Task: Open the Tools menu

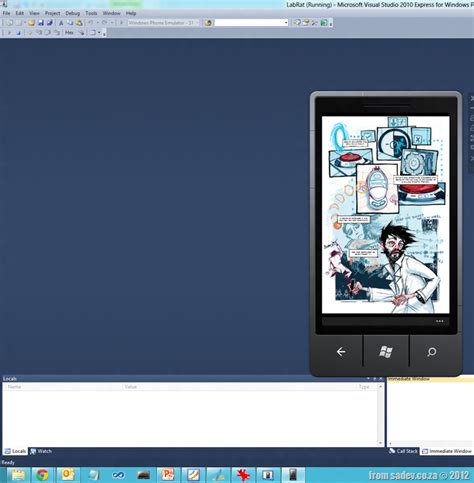Action: pyautogui.click(x=91, y=13)
